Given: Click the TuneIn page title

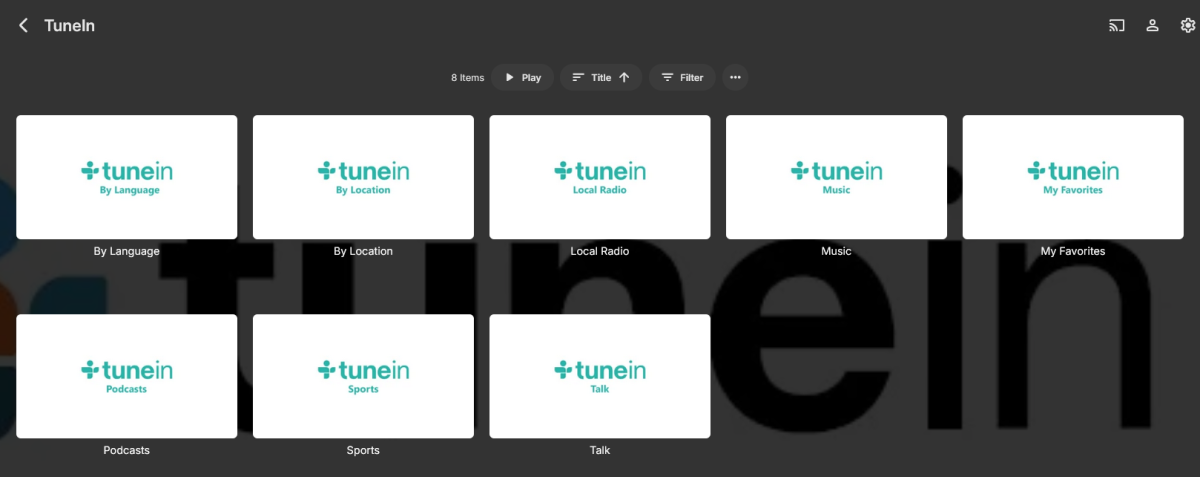Looking at the screenshot, I should (x=70, y=26).
